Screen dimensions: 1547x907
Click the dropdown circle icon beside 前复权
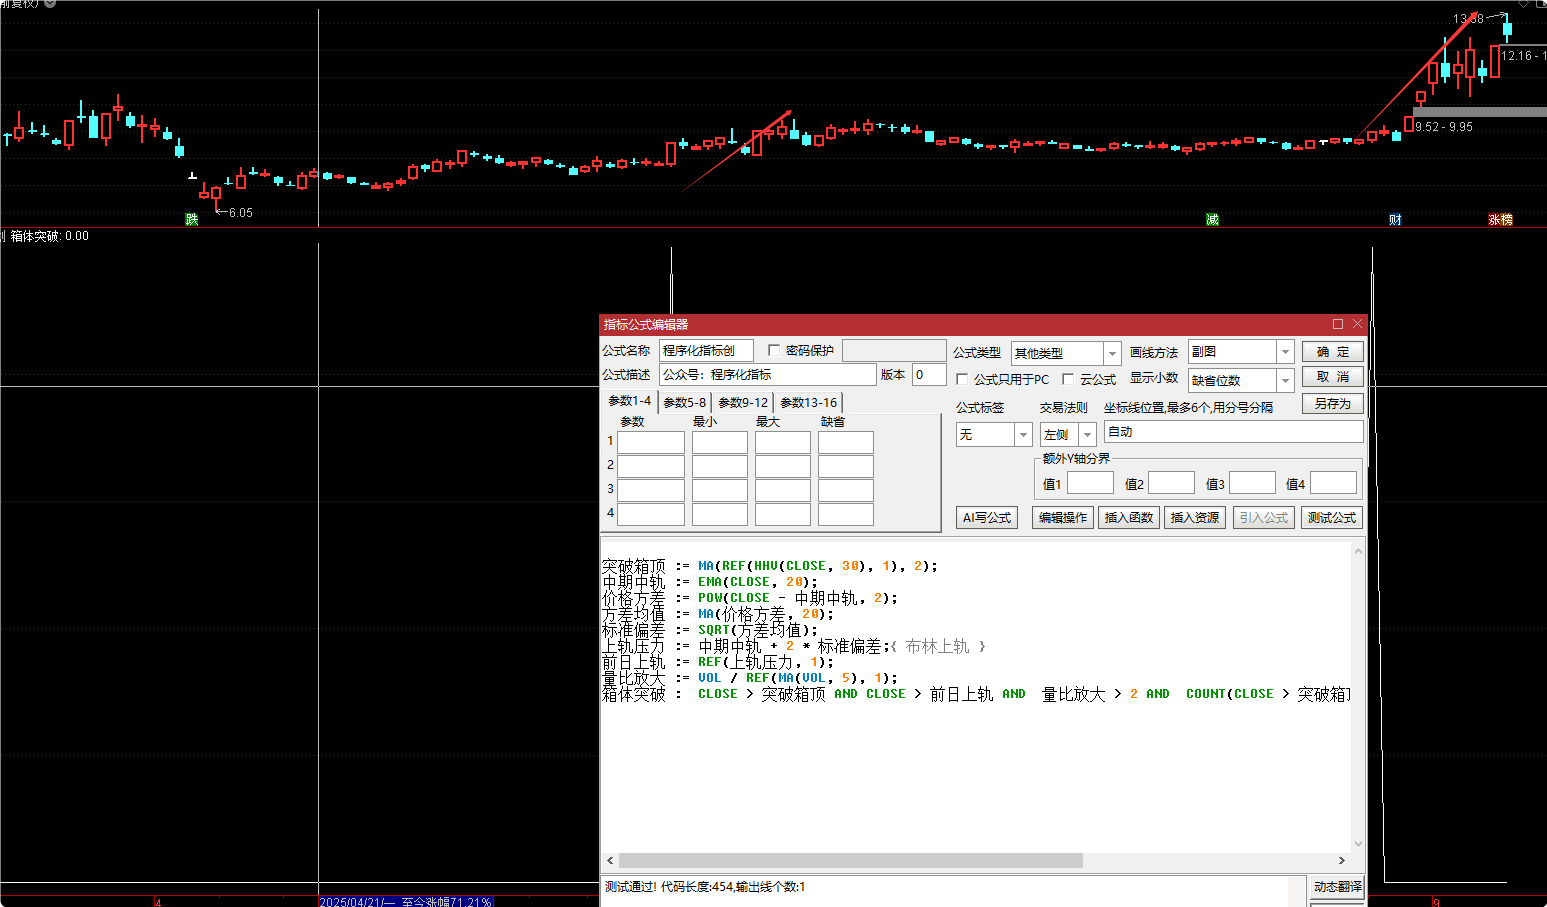point(50,4)
